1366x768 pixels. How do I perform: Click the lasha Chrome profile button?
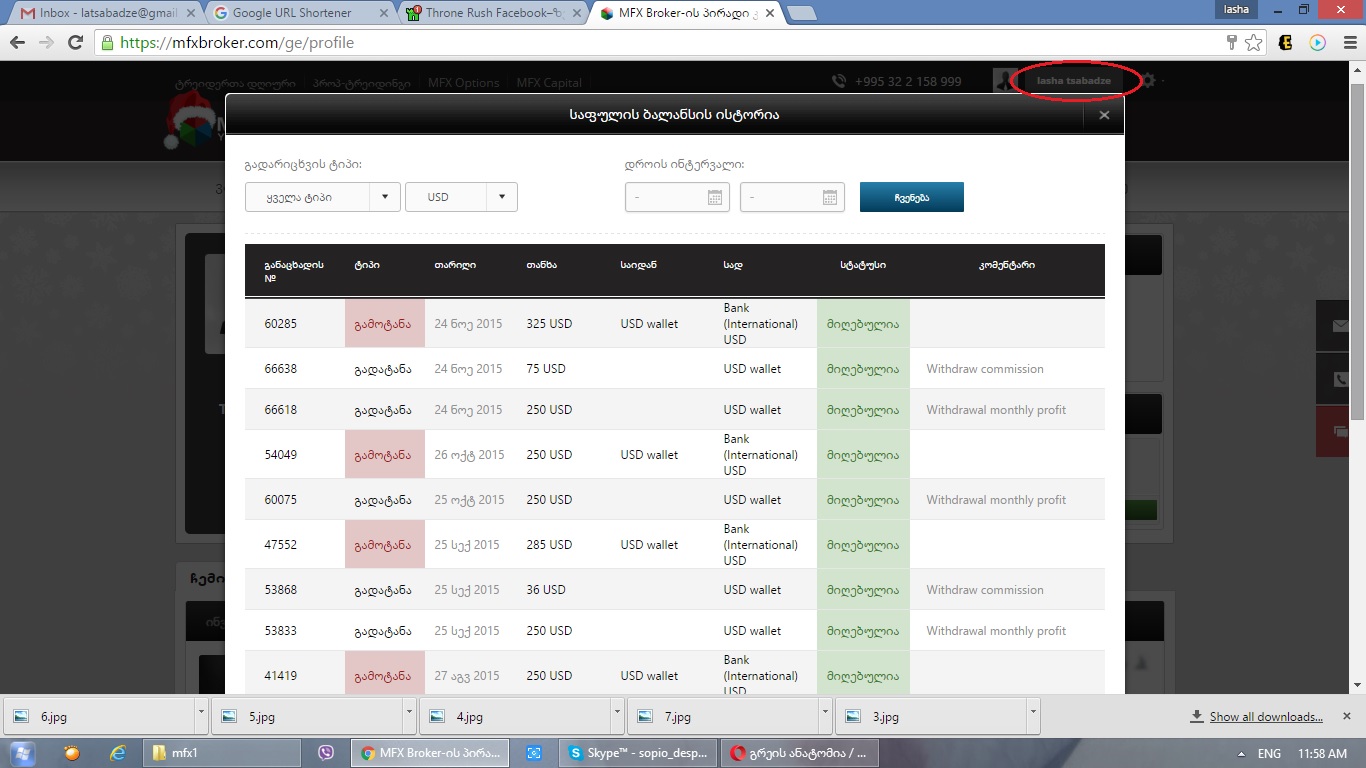coord(1236,9)
